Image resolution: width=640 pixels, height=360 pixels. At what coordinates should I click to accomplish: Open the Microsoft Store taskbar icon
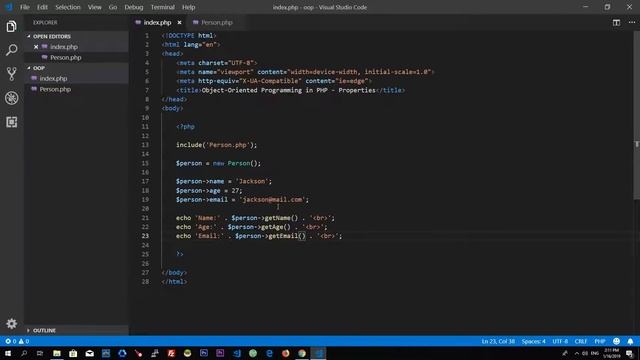click(73, 353)
